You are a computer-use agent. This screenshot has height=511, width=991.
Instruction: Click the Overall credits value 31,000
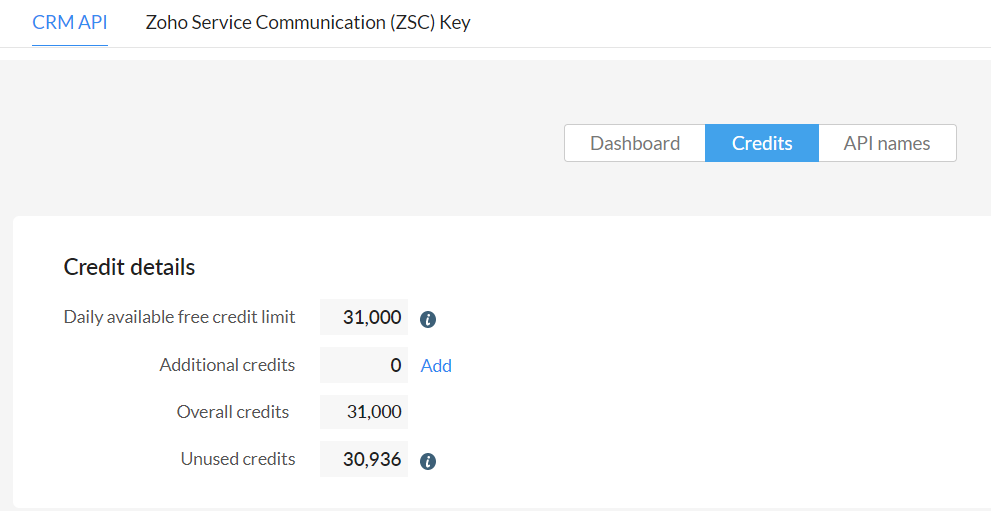click(x=364, y=412)
